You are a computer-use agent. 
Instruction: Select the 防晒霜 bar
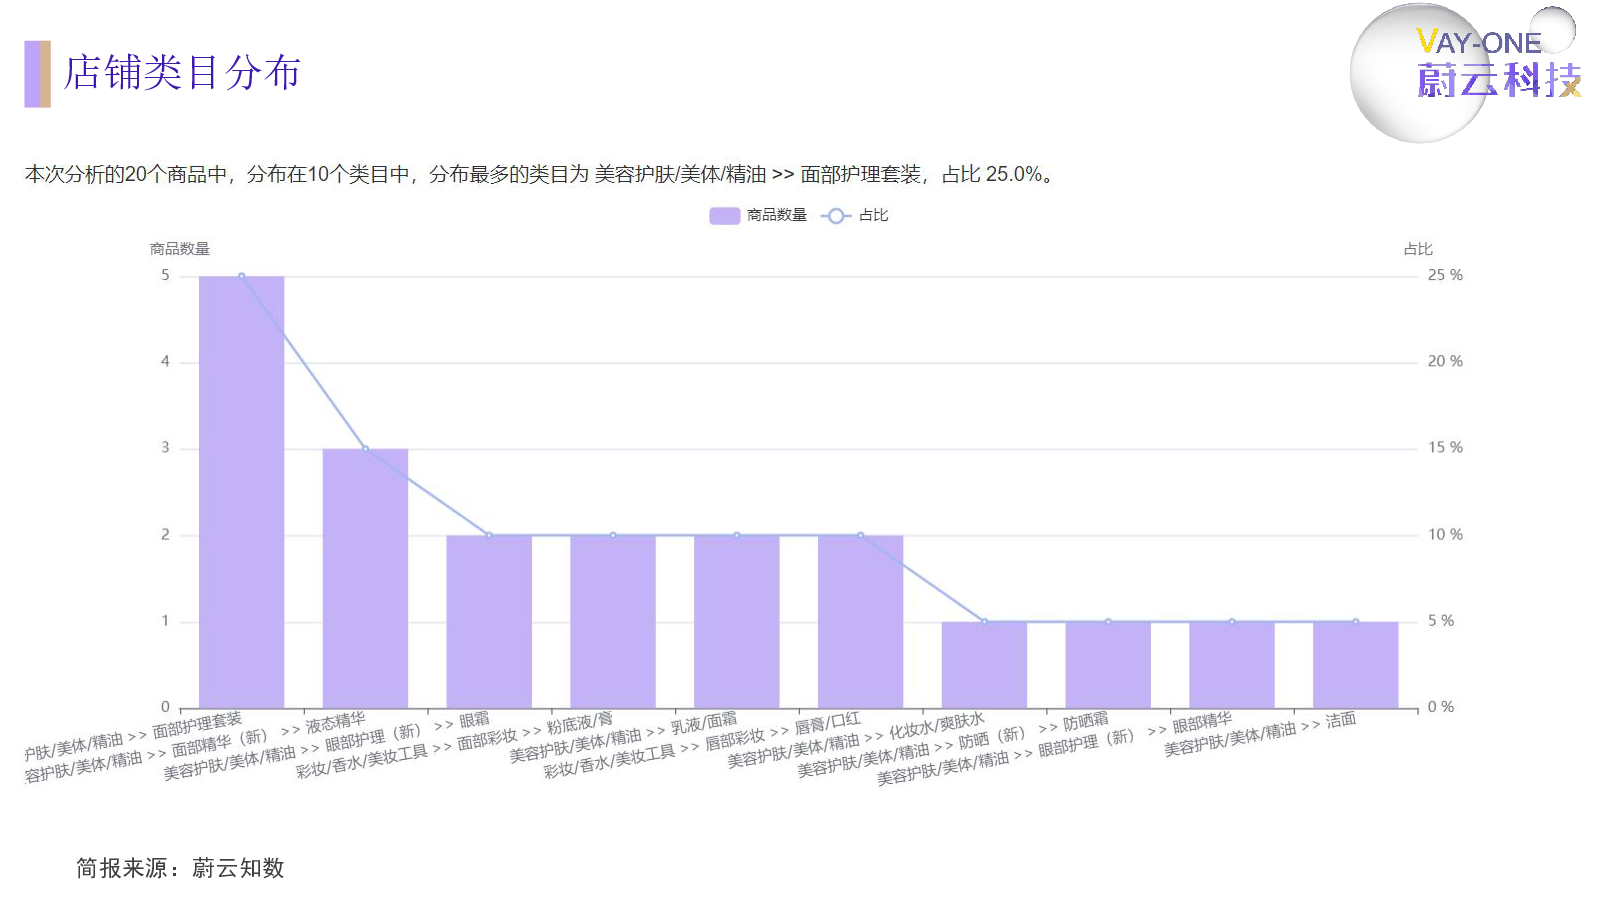click(x=1108, y=665)
